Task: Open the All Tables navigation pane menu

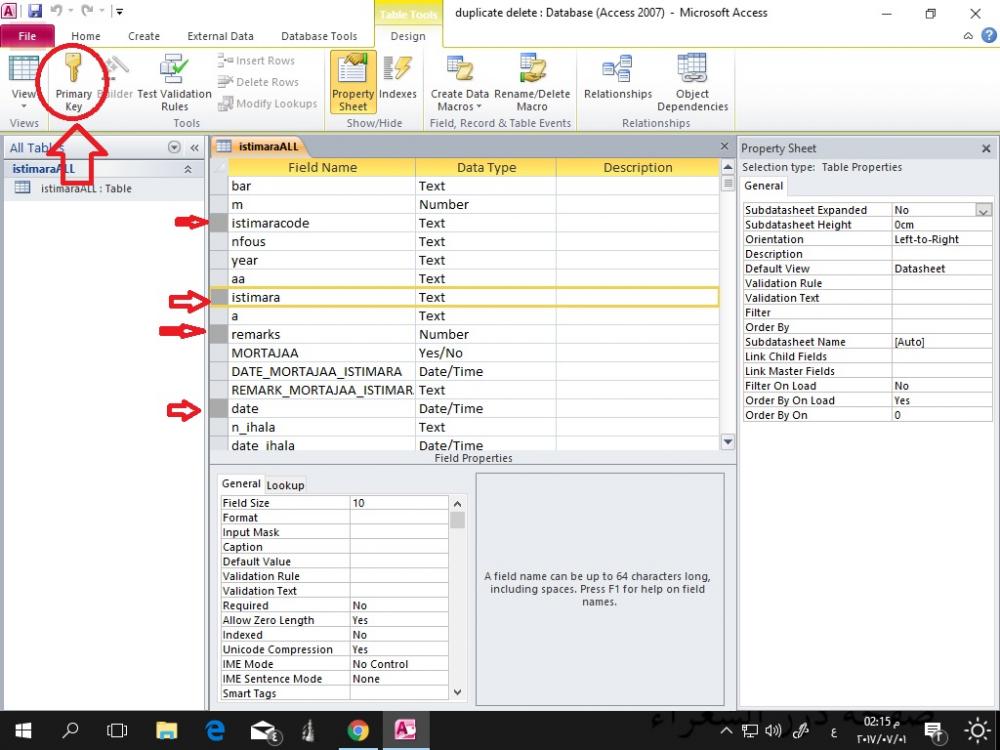Action: [174, 147]
